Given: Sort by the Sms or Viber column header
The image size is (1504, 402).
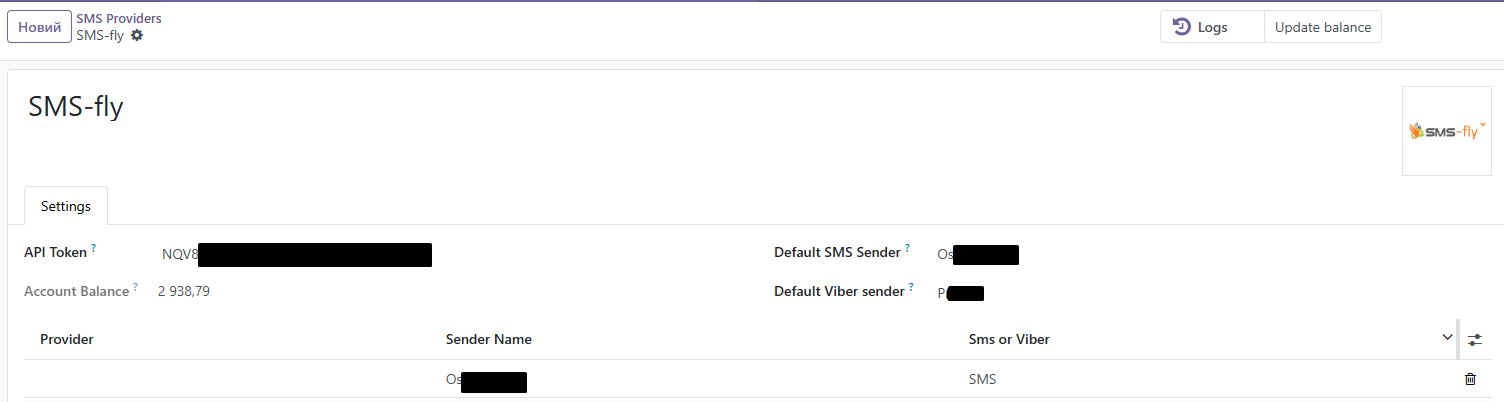Looking at the screenshot, I should pyautogui.click(x=1009, y=340).
